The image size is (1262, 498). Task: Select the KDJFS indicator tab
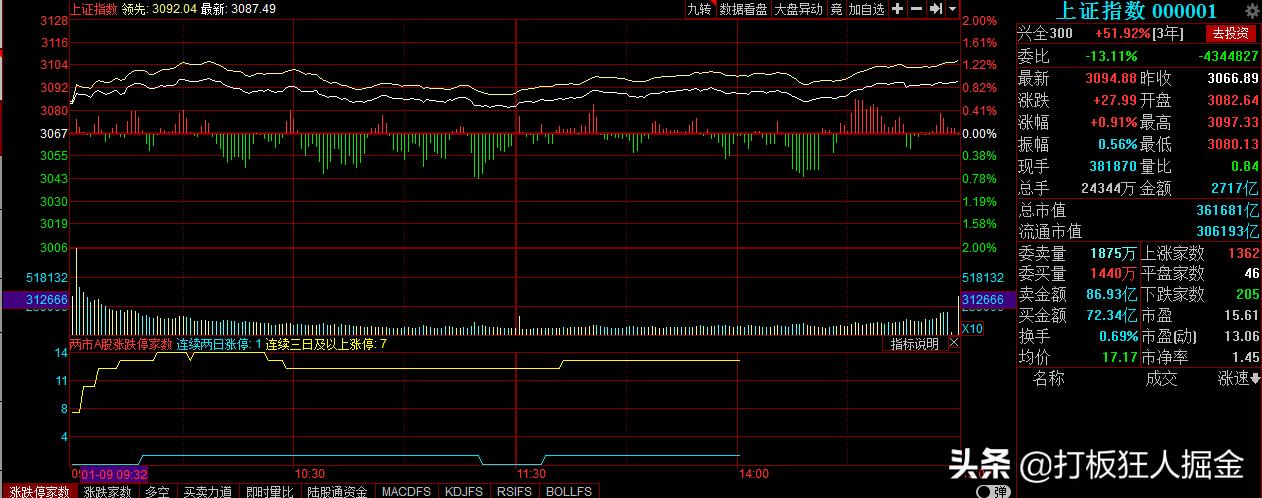464,491
